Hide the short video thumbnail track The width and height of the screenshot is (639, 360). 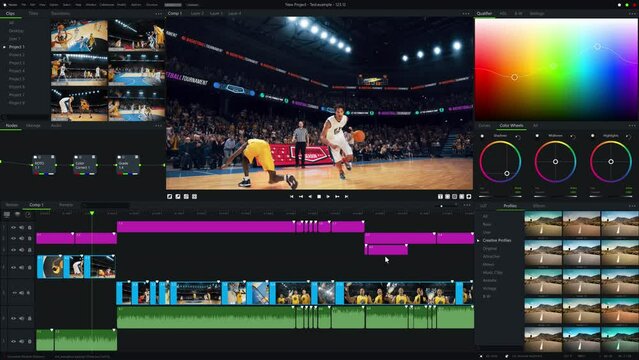(x=13, y=267)
